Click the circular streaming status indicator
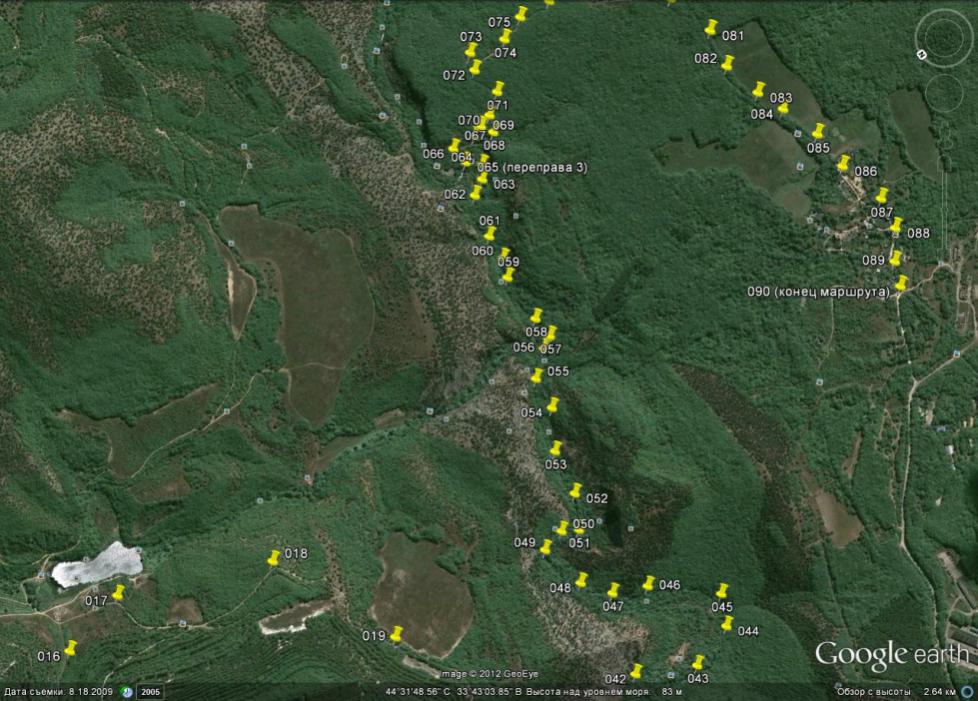The image size is (978, 701). [x=967, y=692]
